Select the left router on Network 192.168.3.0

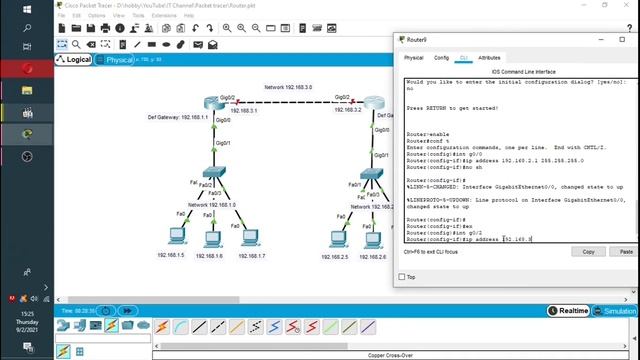click(x=214, y=102)
